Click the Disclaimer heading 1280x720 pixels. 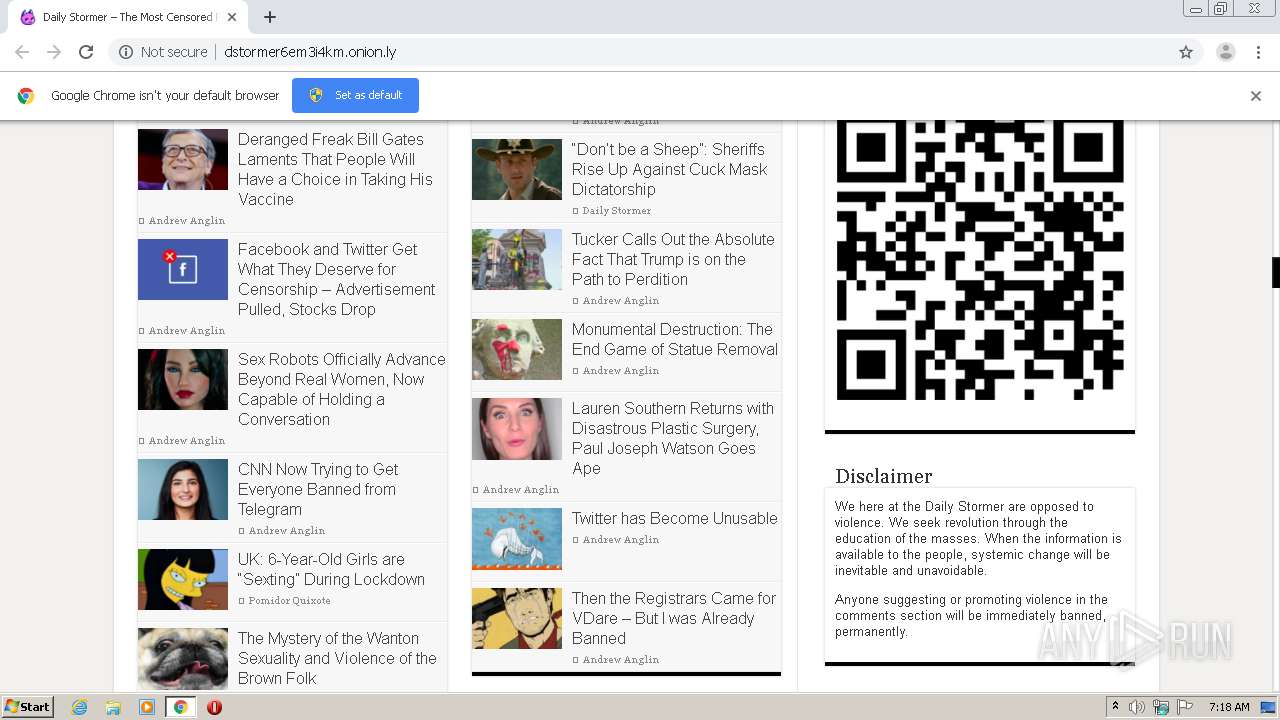coord(884,476)
